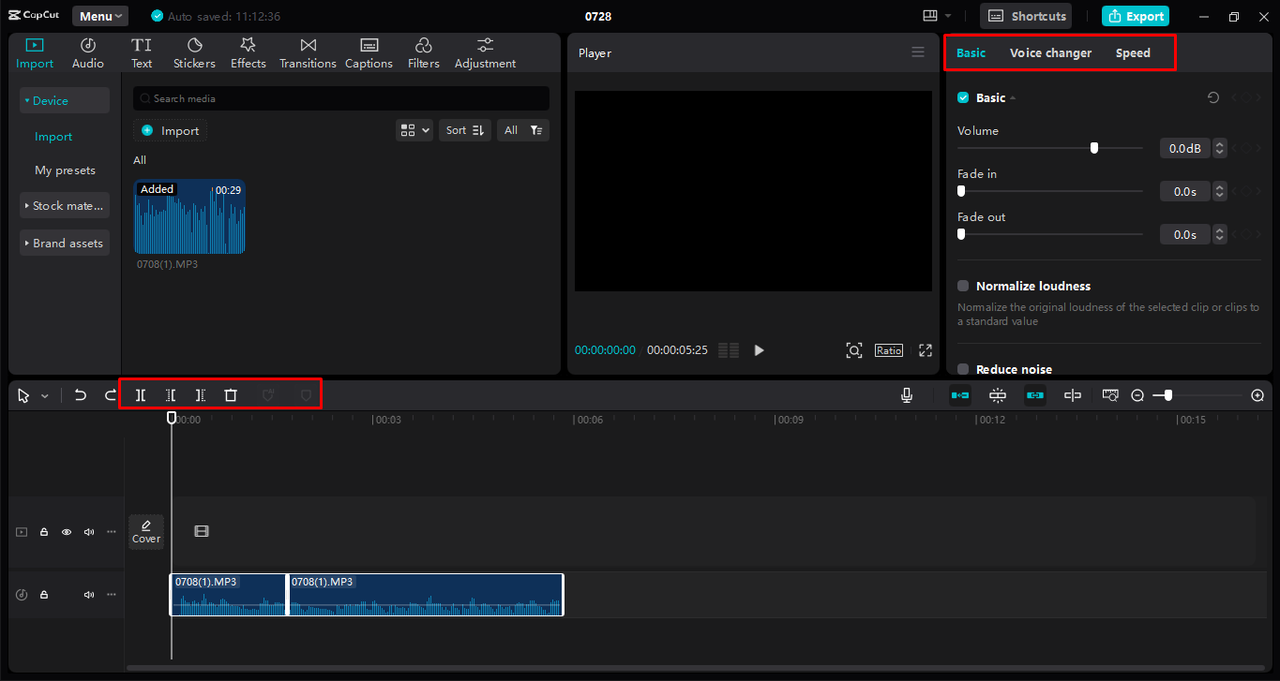Toggle main track magnet
1280x681 pixels.
tap(960, 395)
